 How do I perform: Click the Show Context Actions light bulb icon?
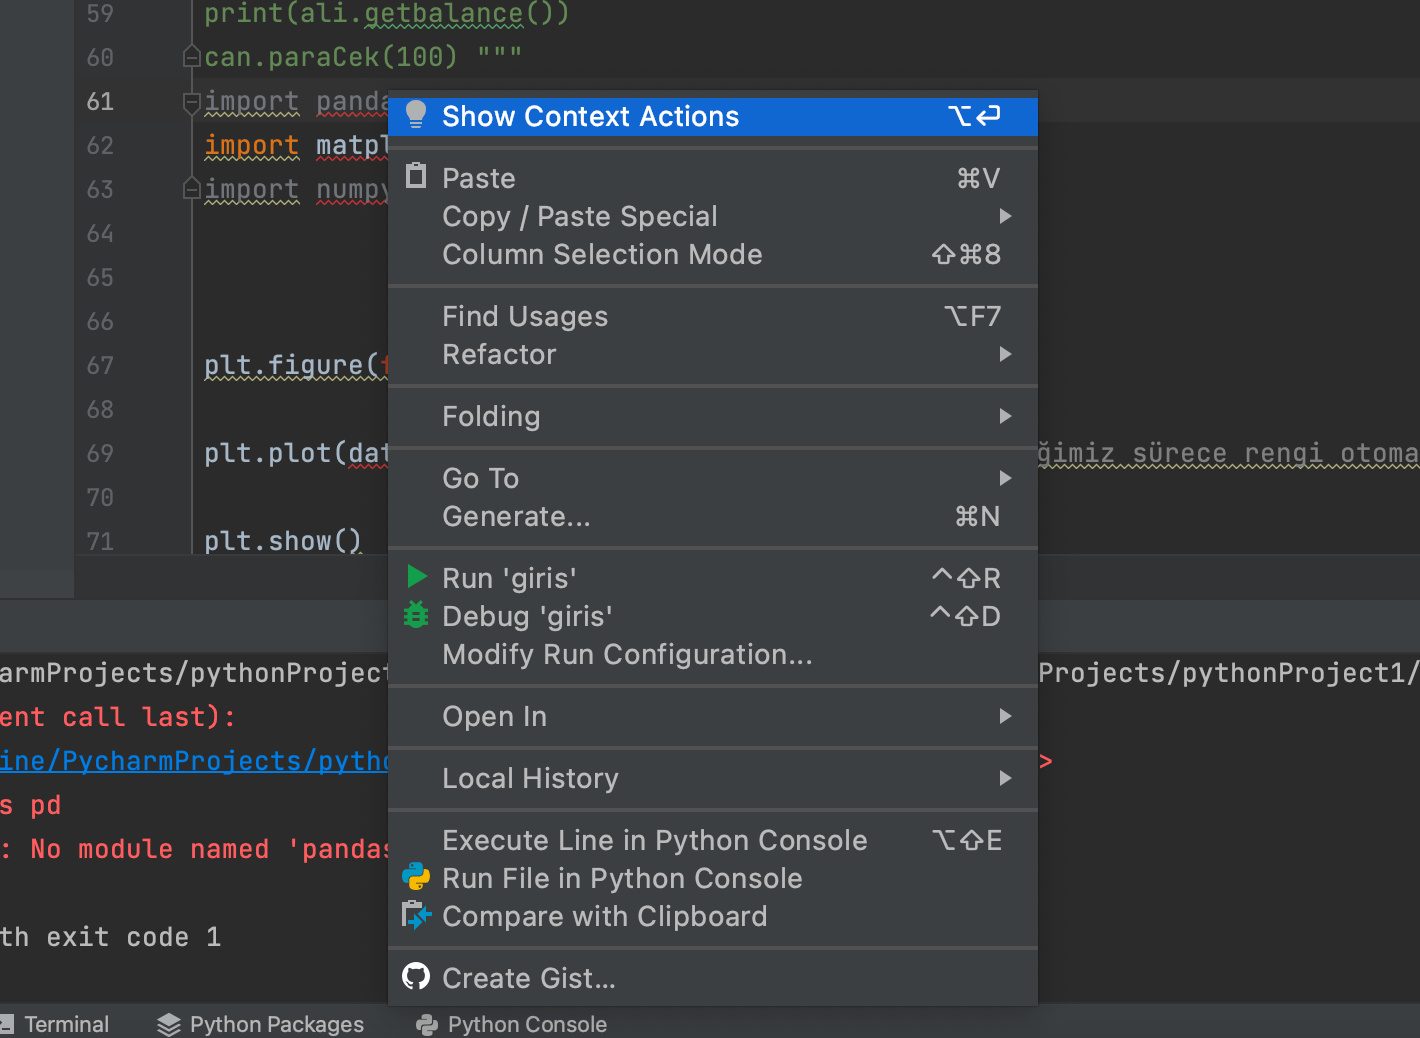click(x=416, y=114)
